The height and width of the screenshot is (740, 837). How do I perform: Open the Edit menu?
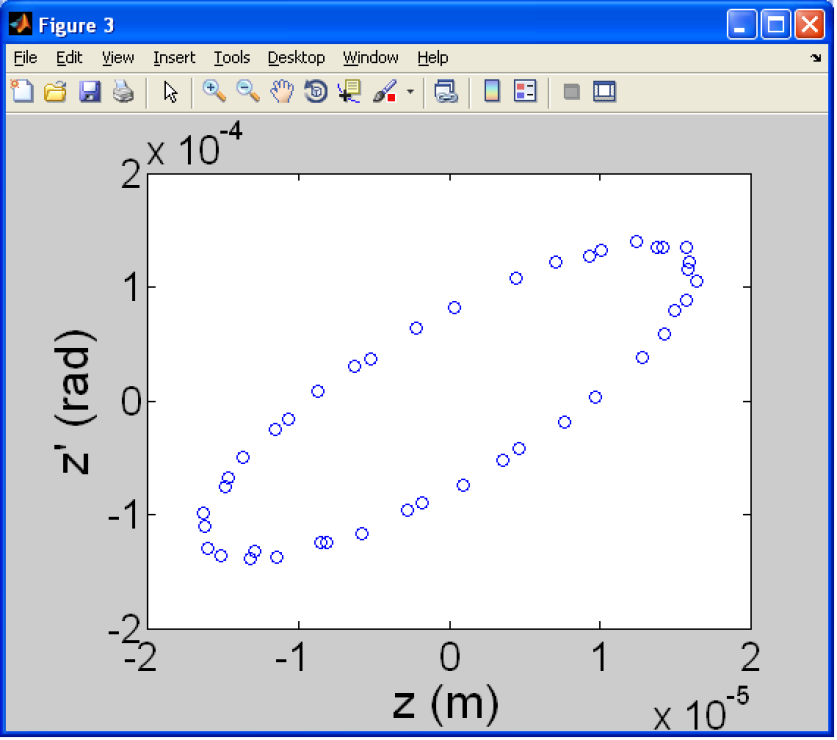click(69, 58)
